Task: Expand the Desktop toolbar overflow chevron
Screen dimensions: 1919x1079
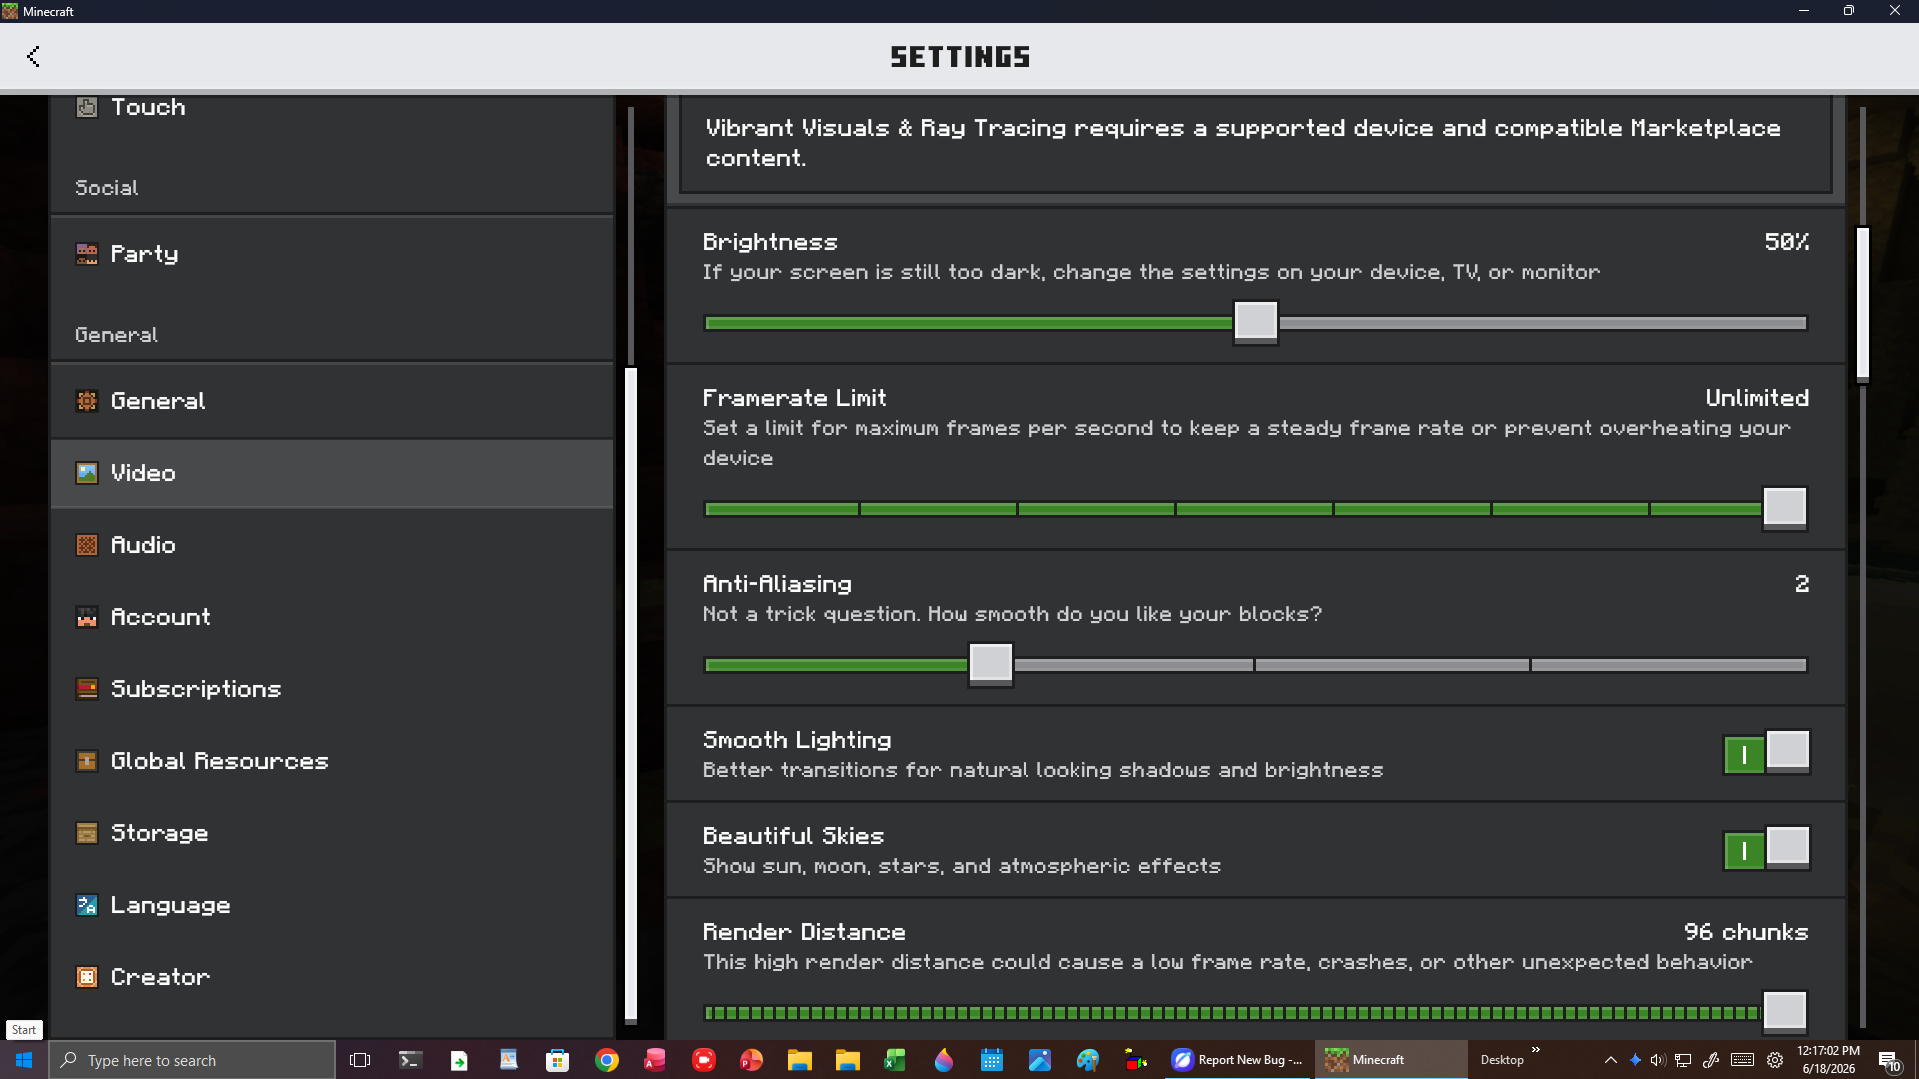Action: point(1536,1050)
